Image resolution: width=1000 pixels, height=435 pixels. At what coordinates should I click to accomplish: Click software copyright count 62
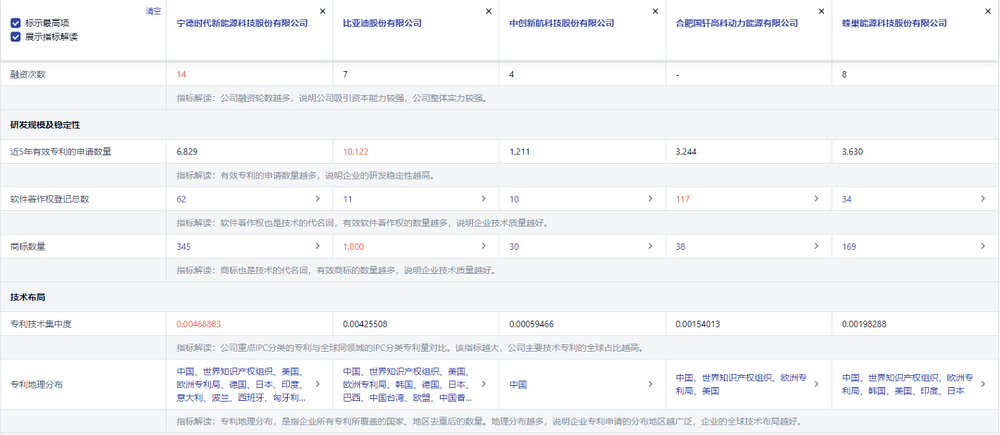181,199
